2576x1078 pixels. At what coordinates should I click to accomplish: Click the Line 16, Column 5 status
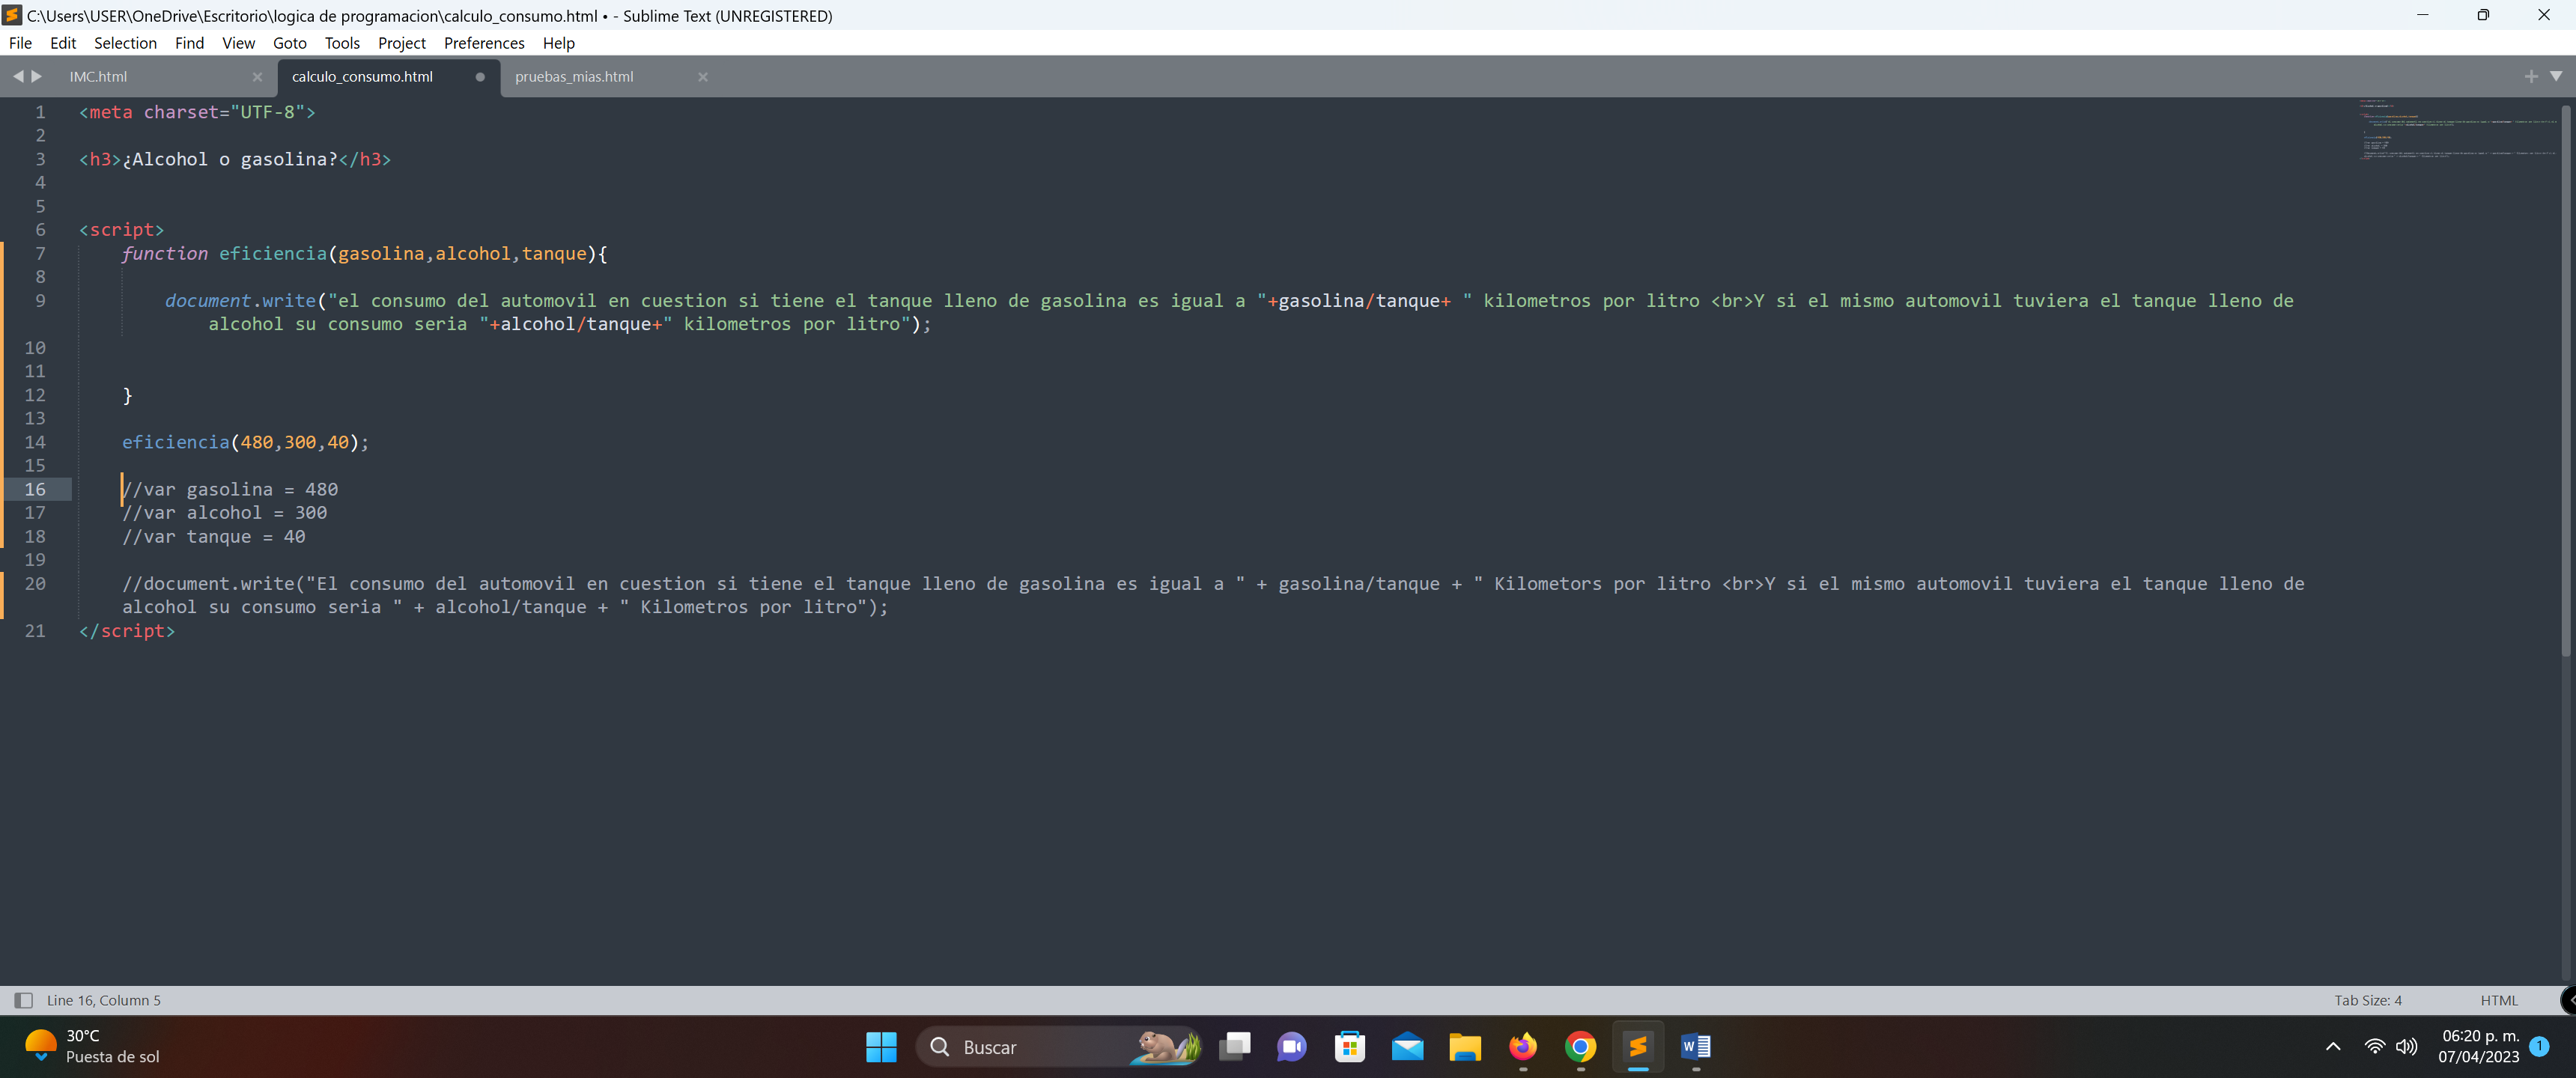click(104, 1000)
